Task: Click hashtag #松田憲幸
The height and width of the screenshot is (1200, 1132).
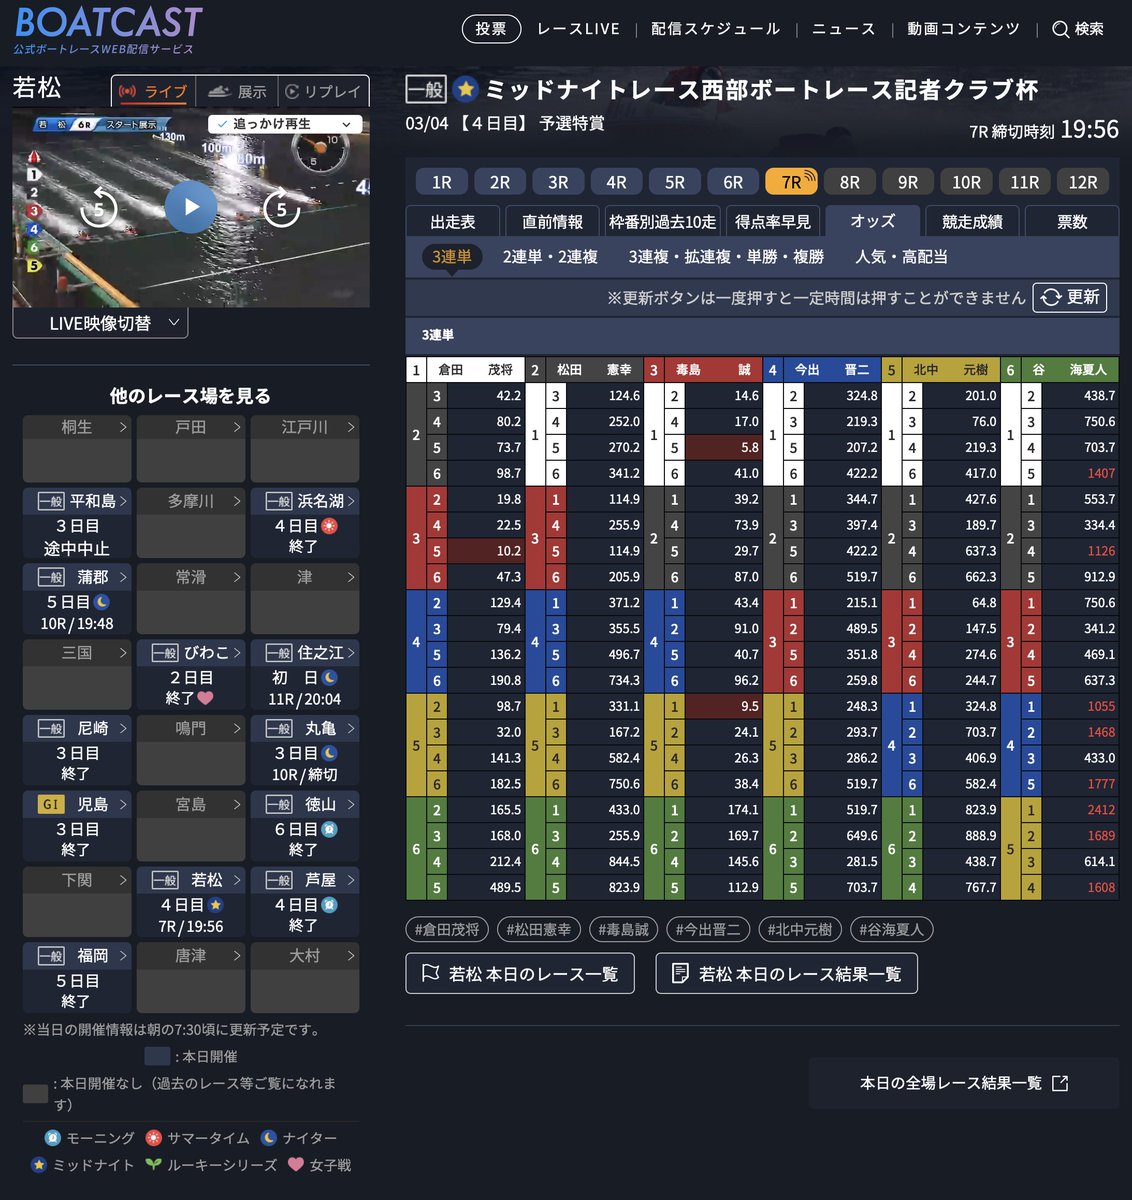Action: 538,929
